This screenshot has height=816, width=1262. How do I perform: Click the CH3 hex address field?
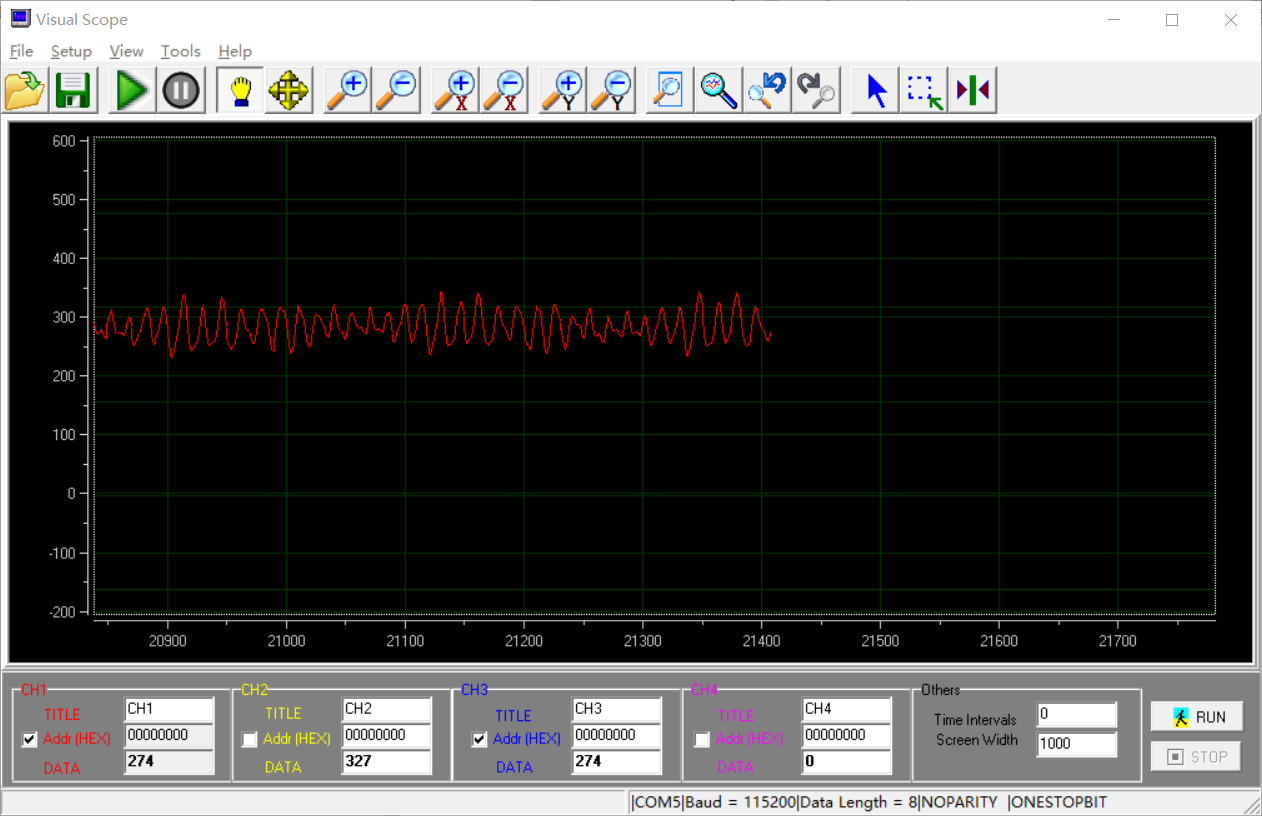[x=616, y=735]
